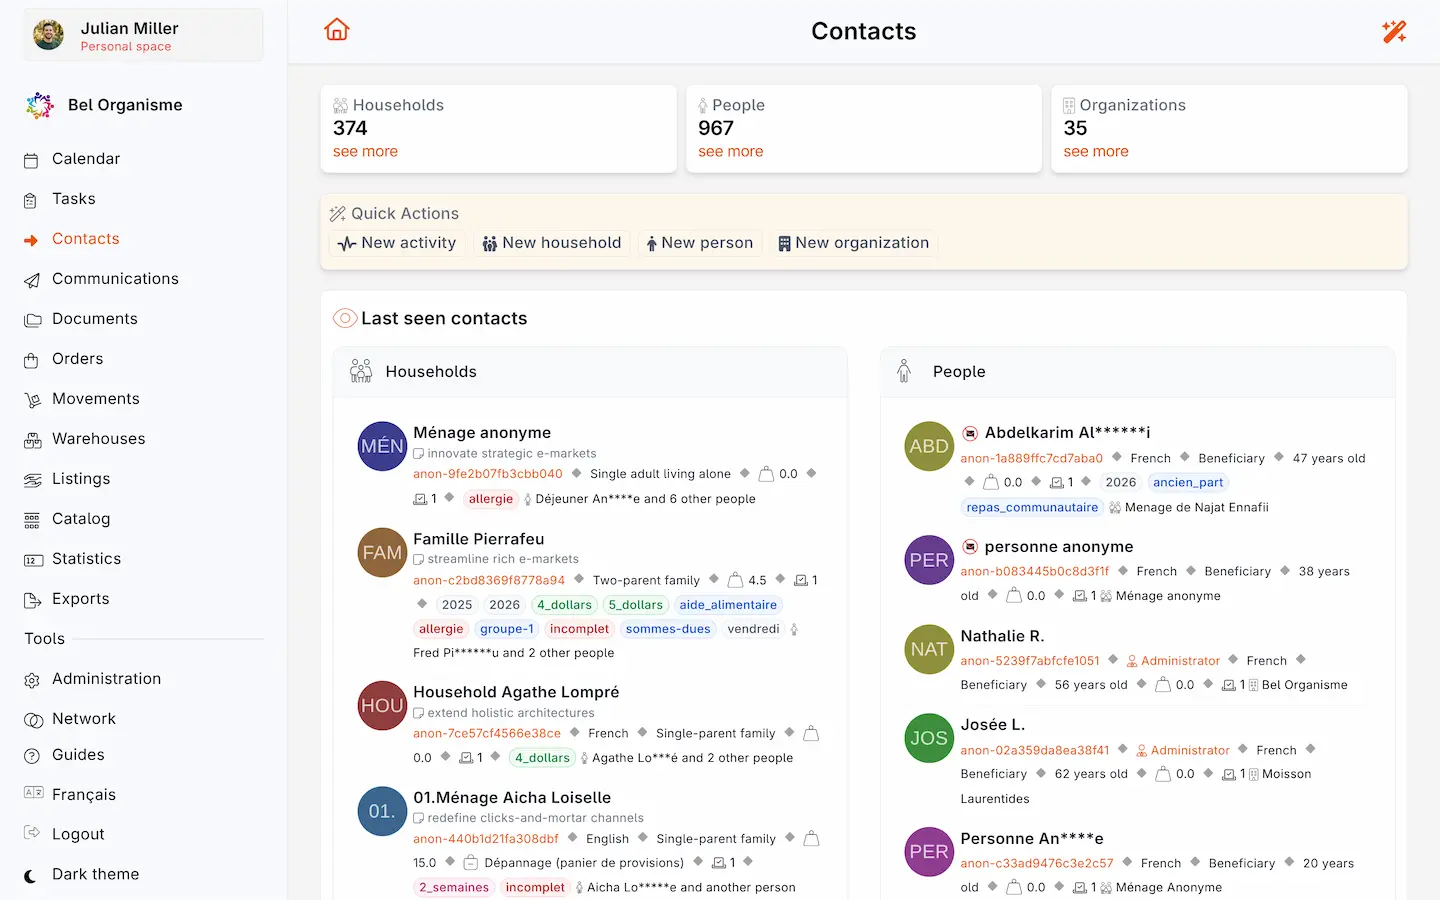1440x900 pixels.
Task: Open Calendar from the sidebar
Action: point(85,159)
